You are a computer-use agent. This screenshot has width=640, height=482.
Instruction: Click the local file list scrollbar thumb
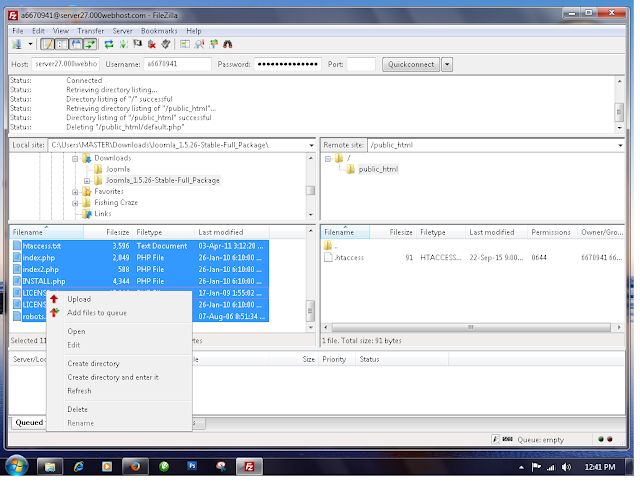click(310, 311)
